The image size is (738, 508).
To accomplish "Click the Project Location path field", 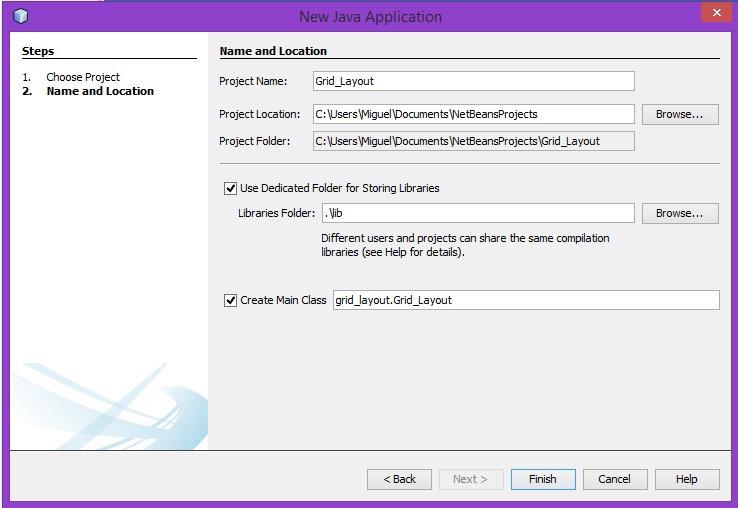I will pos(473,114).
